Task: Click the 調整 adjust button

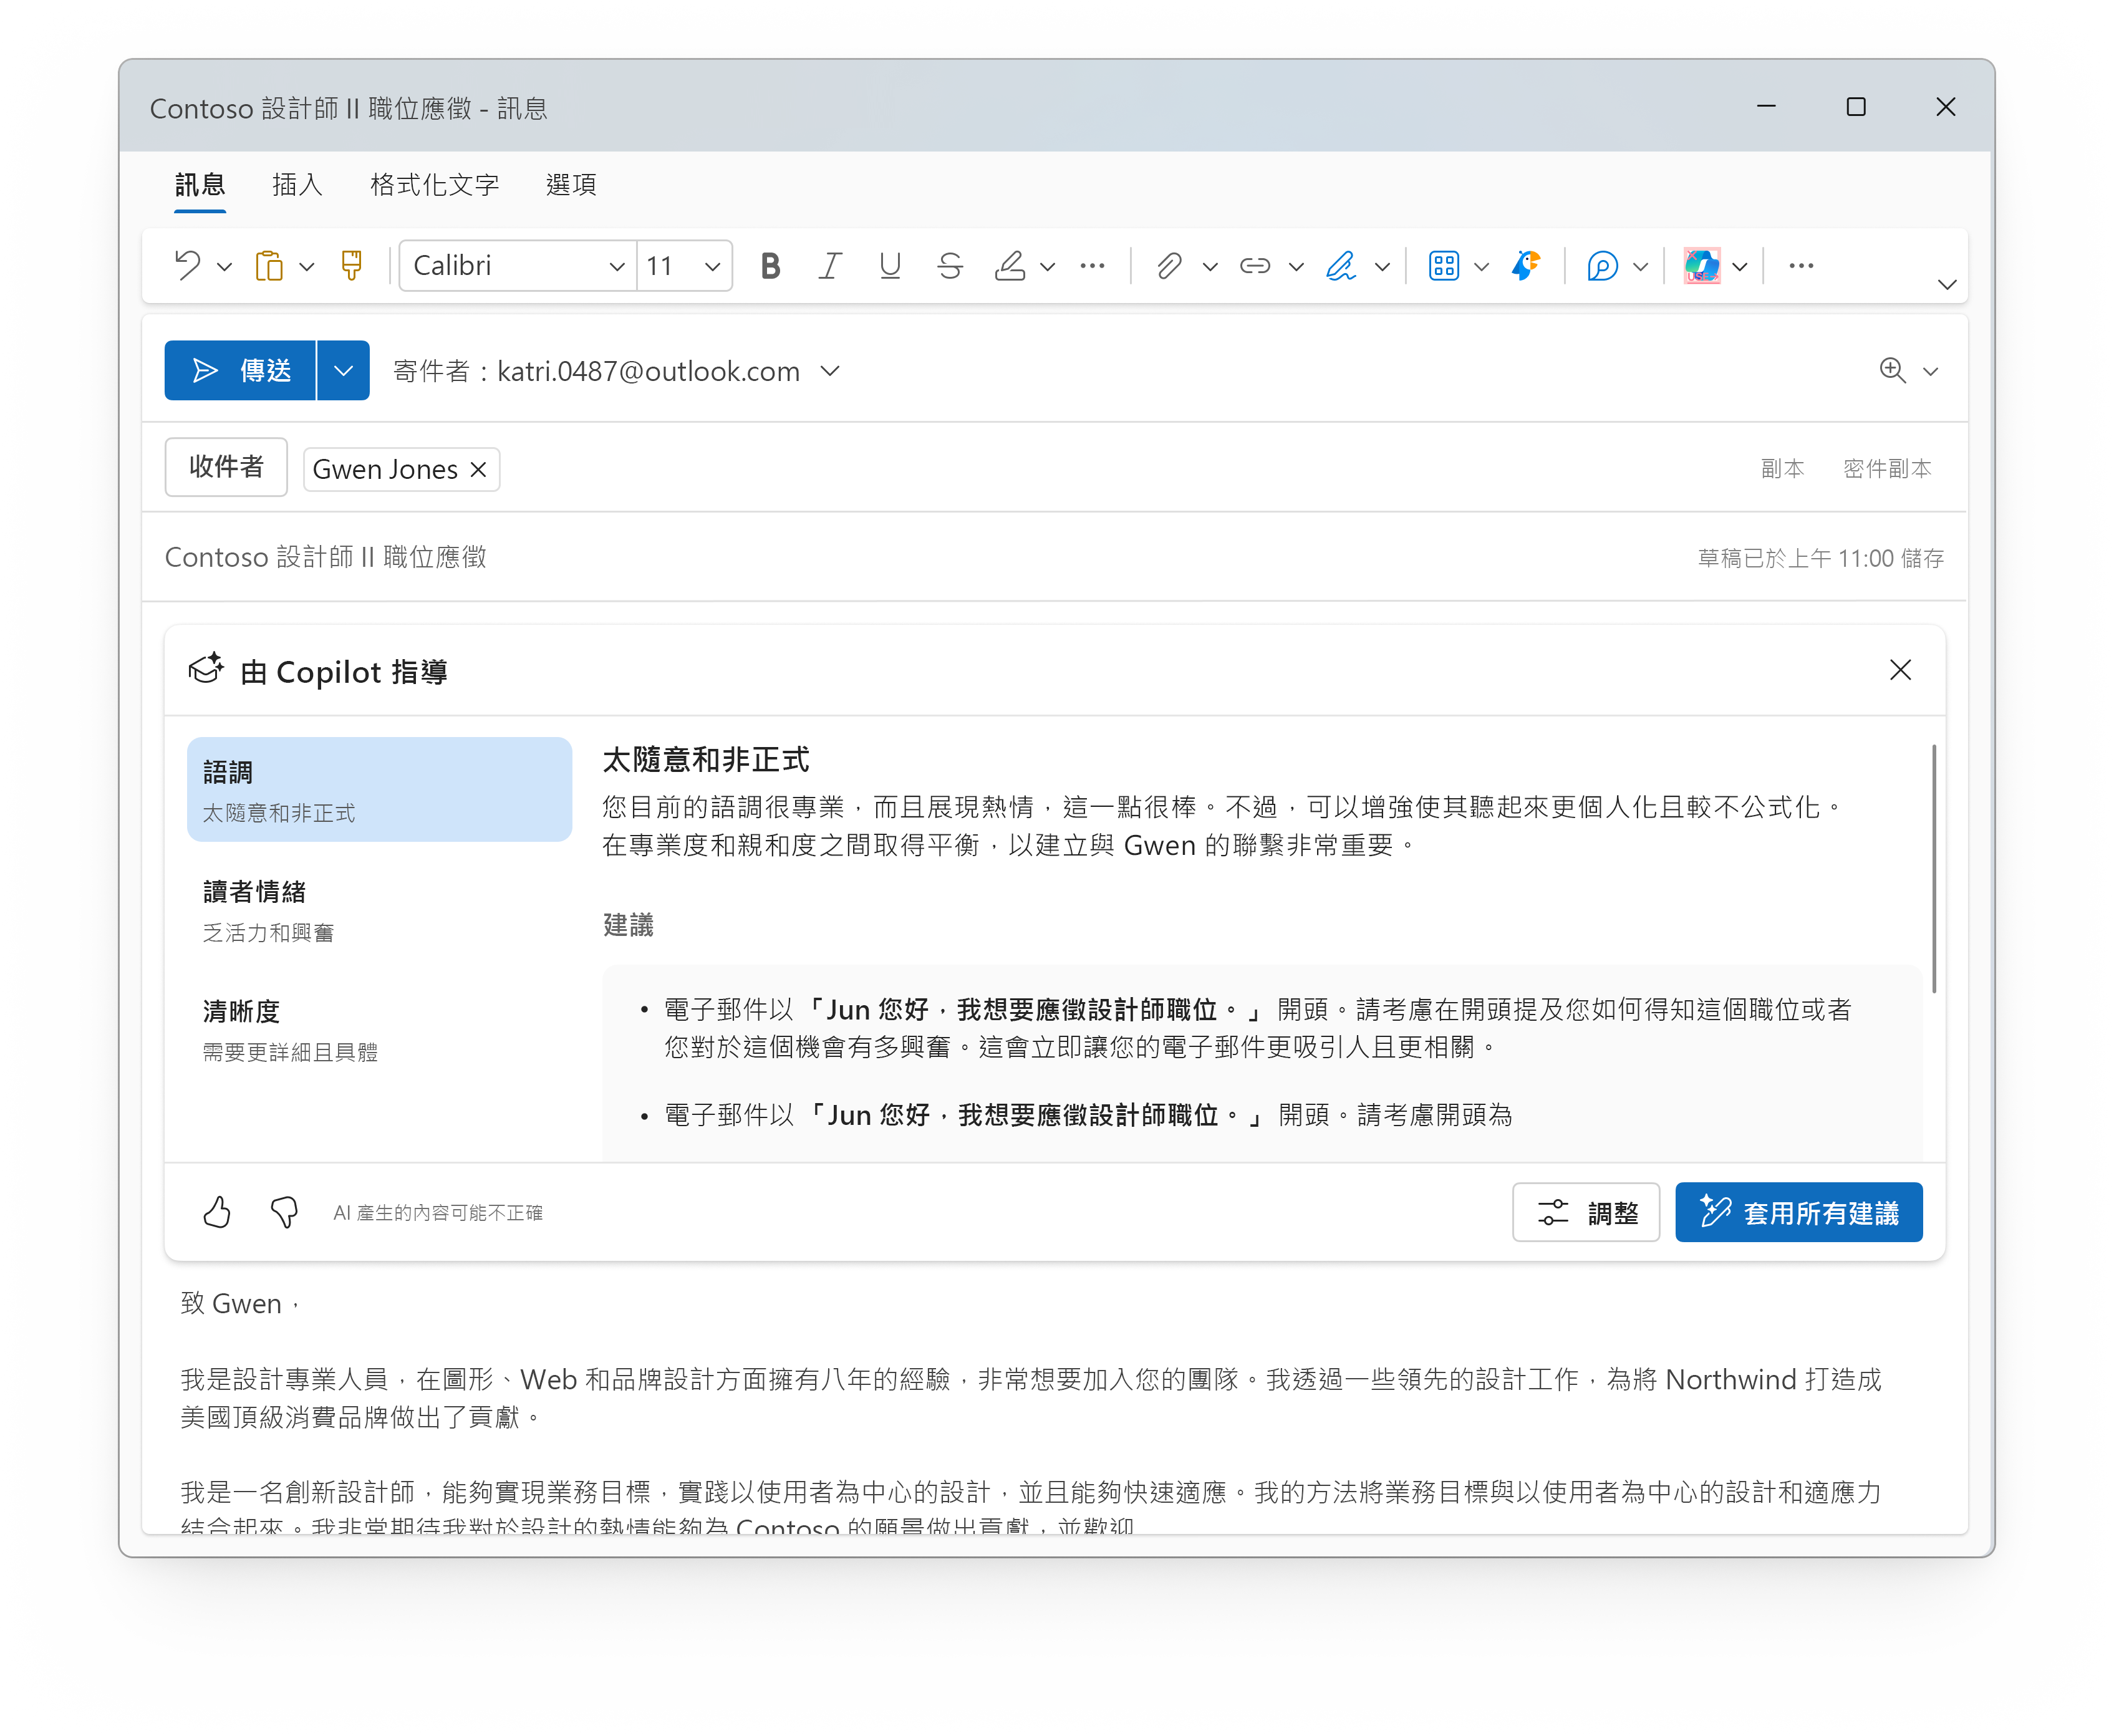Action: (1586, 1212)
